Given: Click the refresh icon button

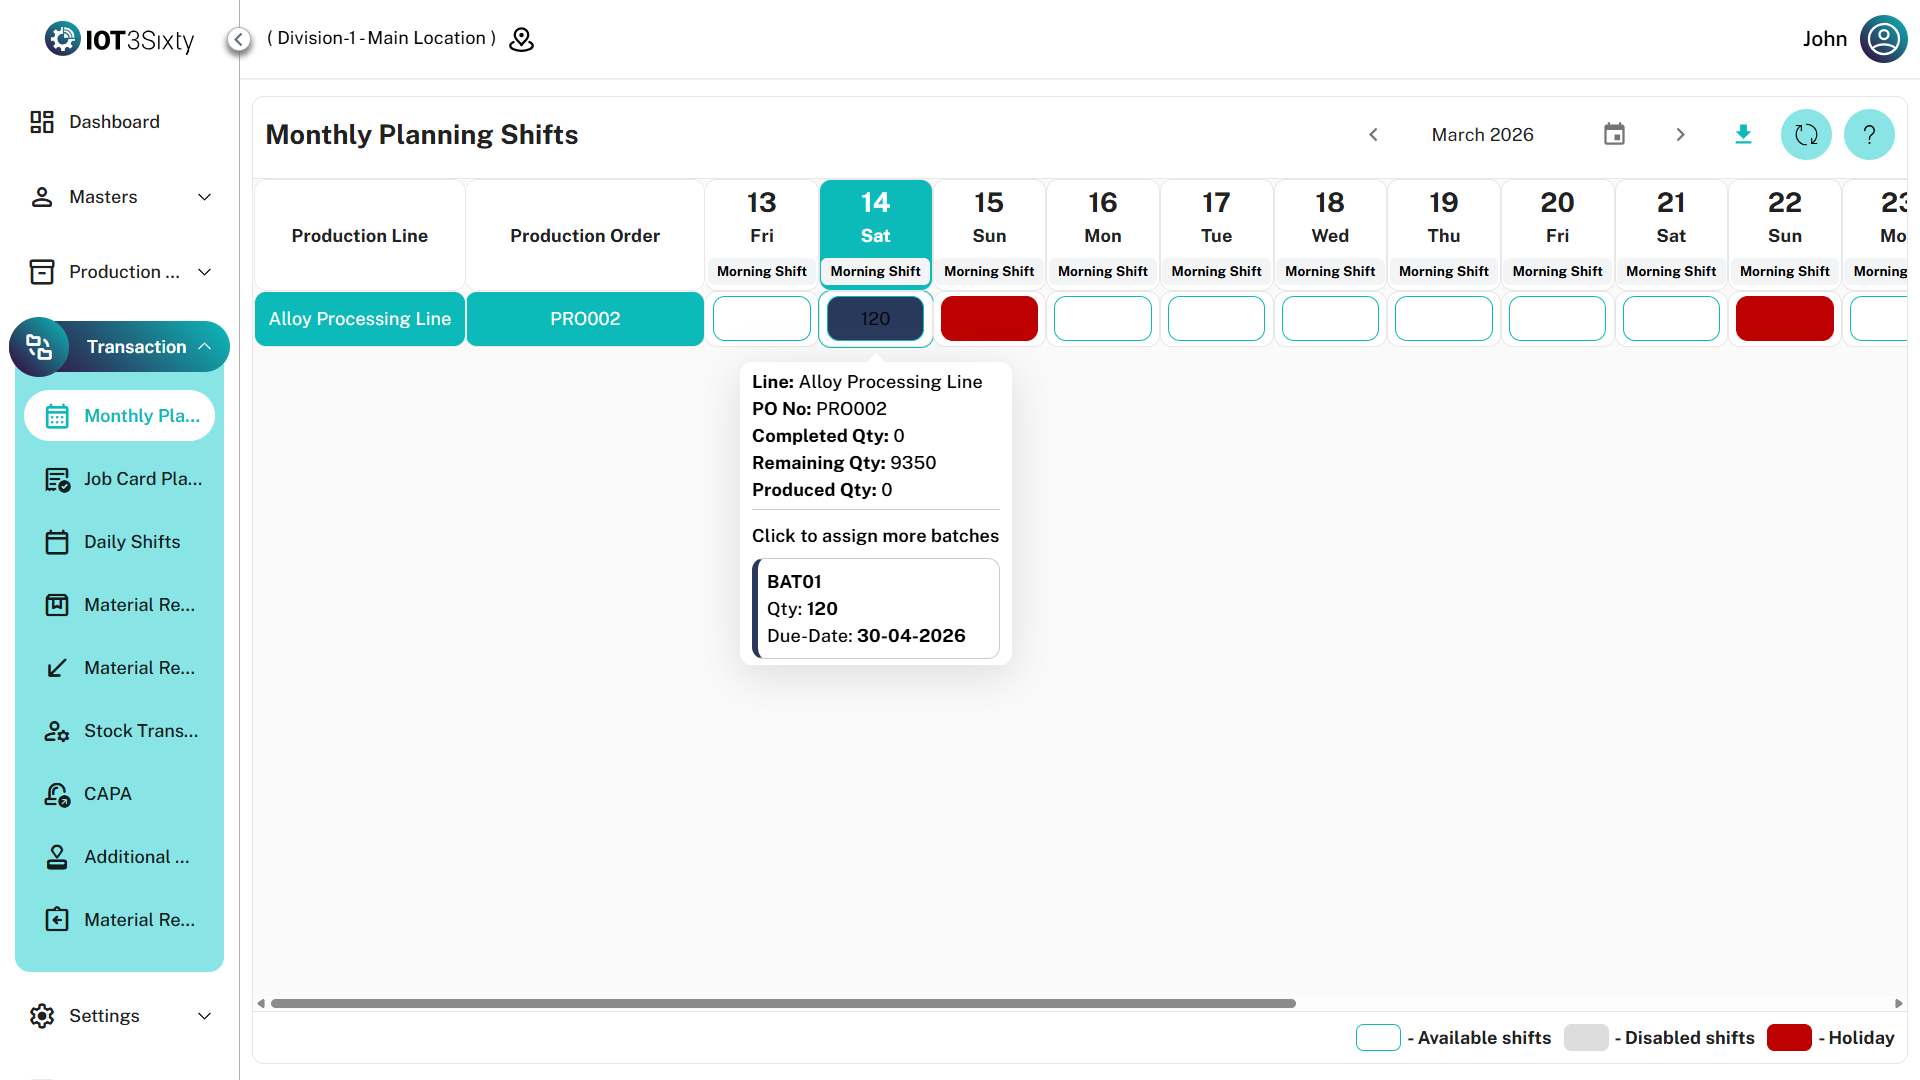Looking at the screenshot, I should [x=1806, y=134].
